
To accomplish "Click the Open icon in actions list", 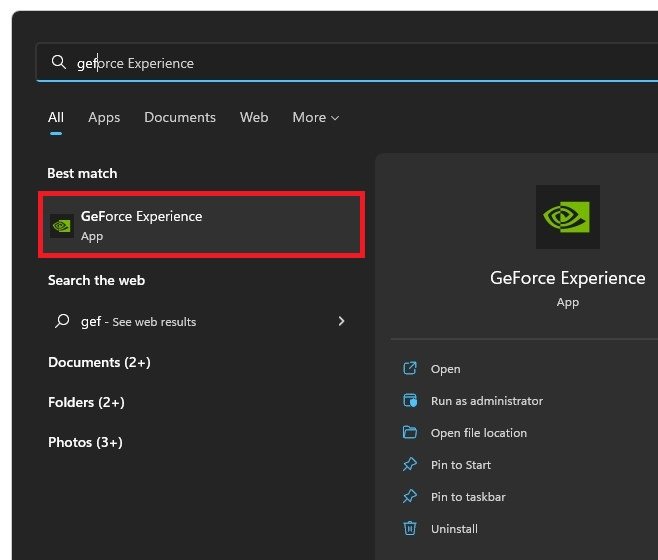I will [409, 369].
